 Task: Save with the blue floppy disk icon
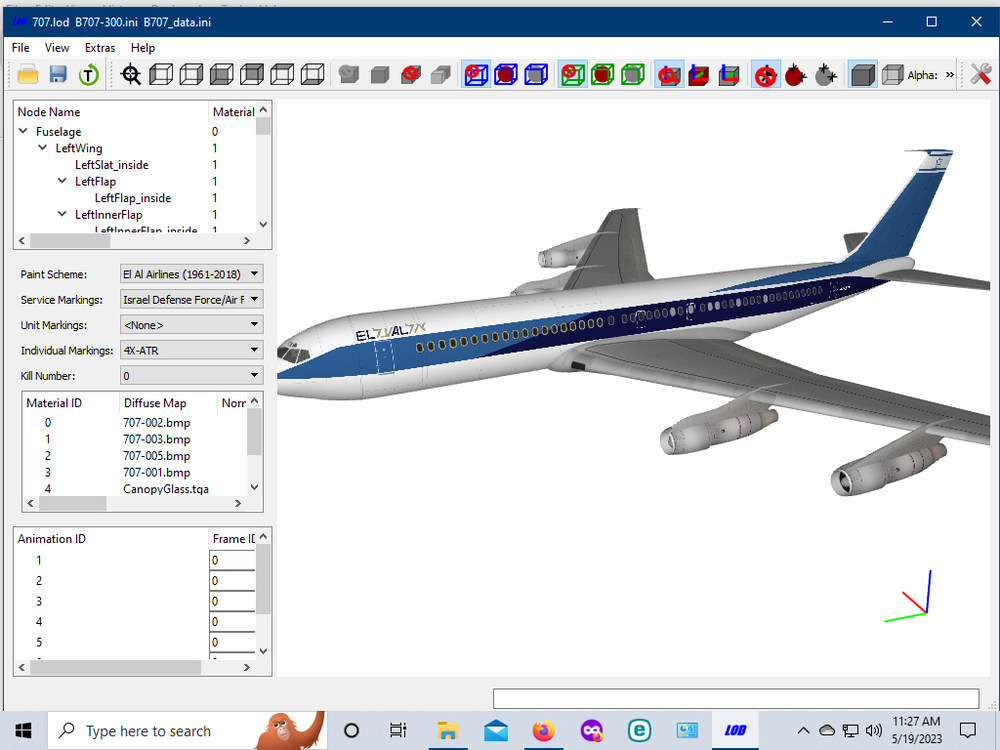(58, 75)
